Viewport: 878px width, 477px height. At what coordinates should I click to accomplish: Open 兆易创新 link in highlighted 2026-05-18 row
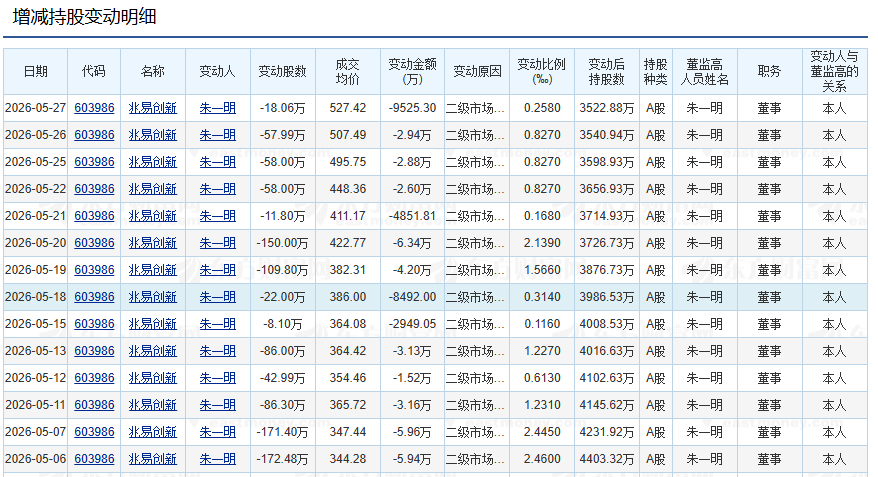point(153,297)
